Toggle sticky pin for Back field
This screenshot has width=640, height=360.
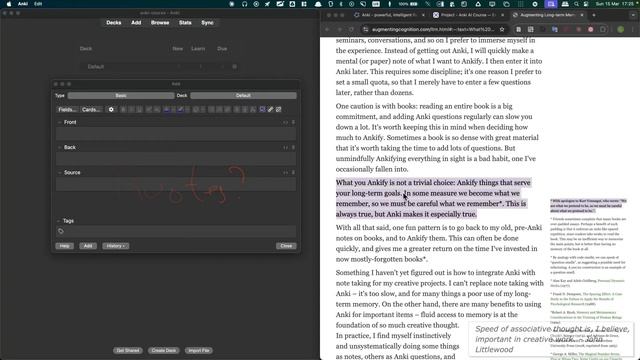(x=293, y=147)
